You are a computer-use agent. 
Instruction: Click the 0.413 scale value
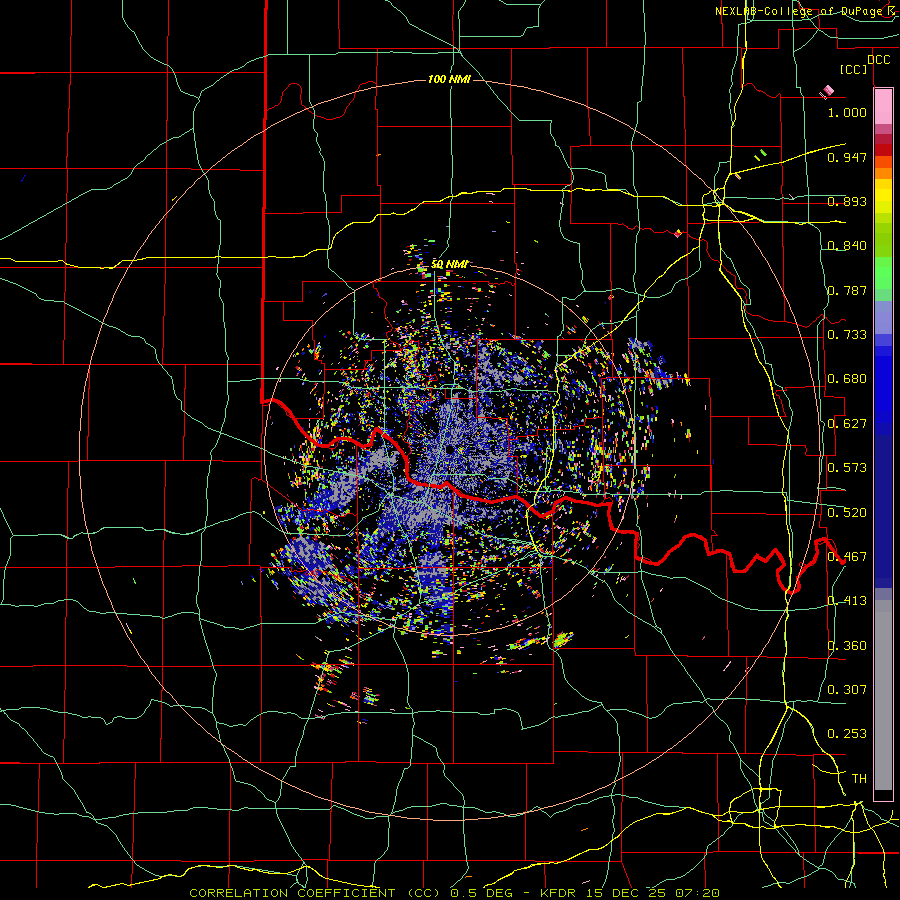847,600
